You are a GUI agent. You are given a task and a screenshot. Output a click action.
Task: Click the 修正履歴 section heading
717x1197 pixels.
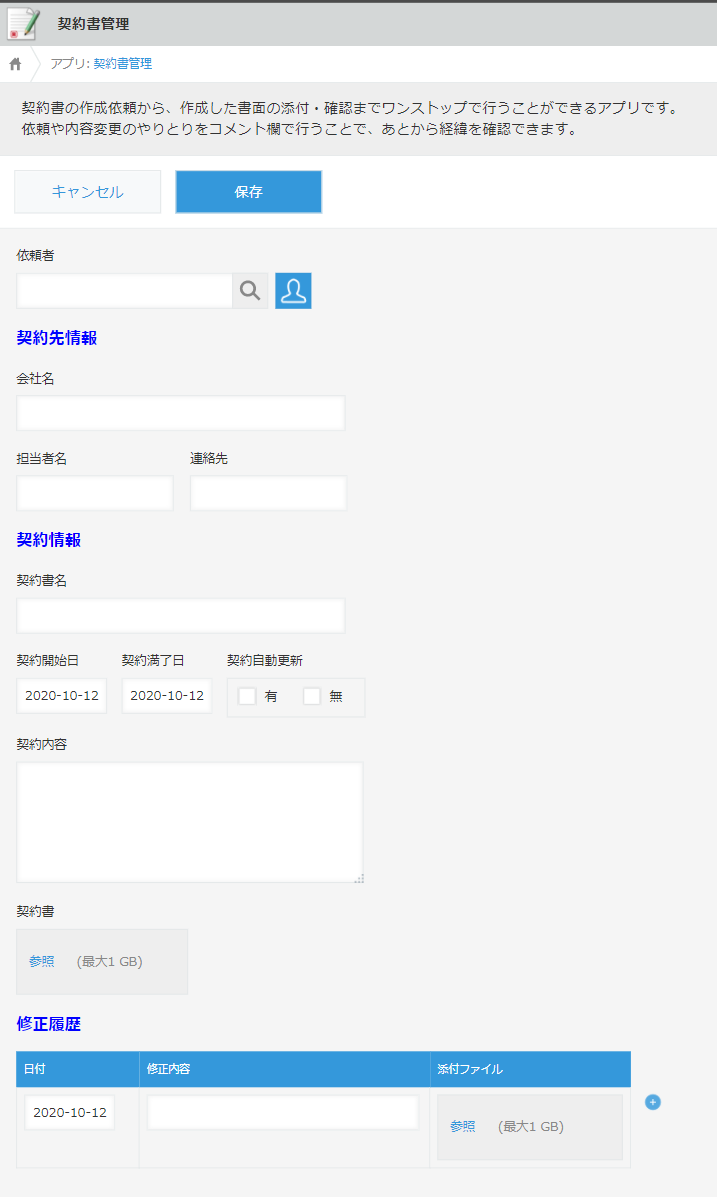click(49, 1024)
